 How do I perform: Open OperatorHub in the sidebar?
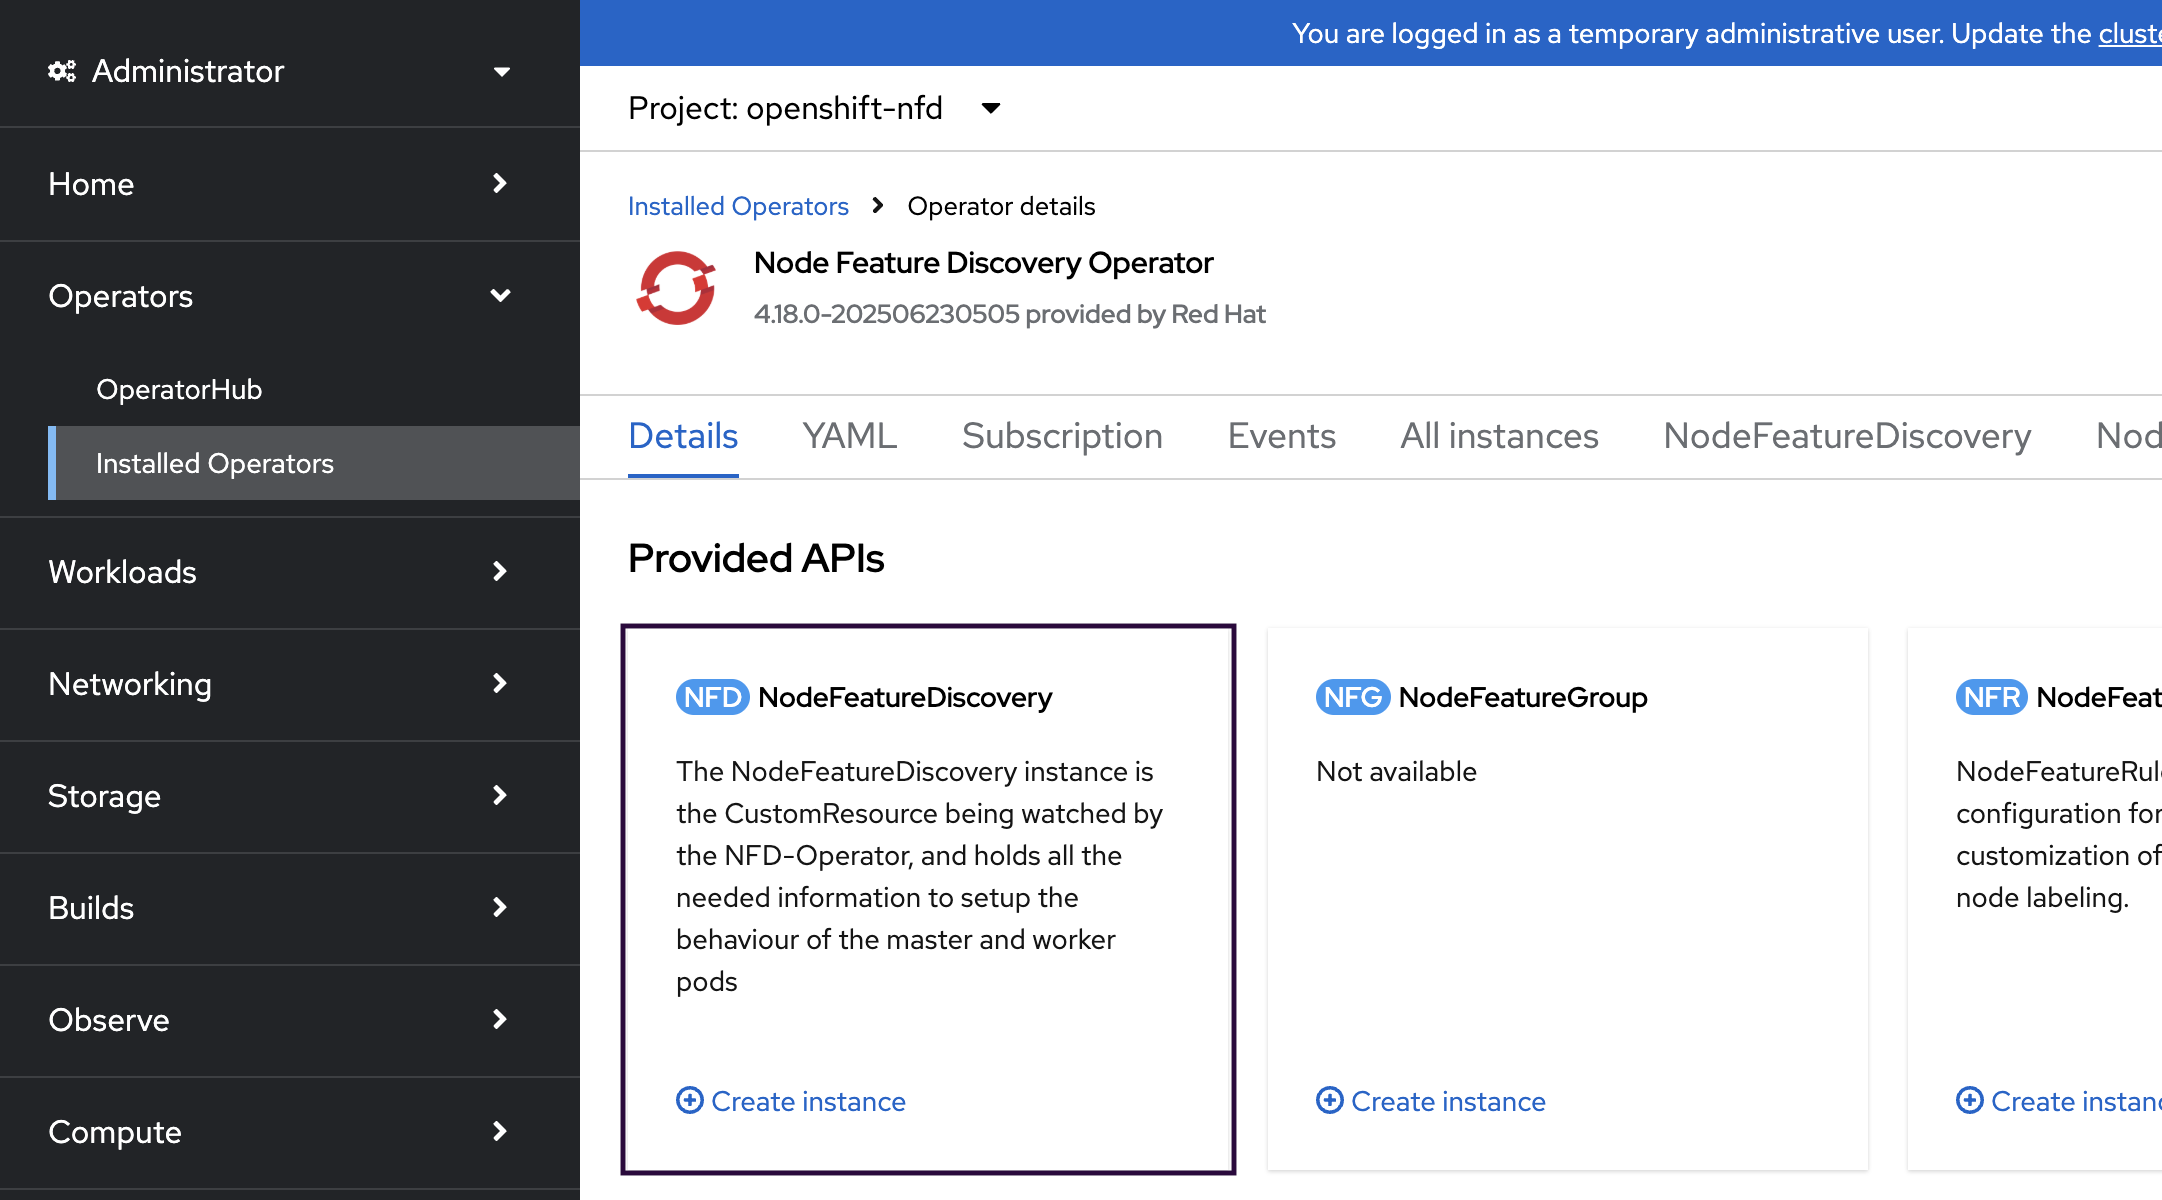pyautogui.click(x=179, y=389)
